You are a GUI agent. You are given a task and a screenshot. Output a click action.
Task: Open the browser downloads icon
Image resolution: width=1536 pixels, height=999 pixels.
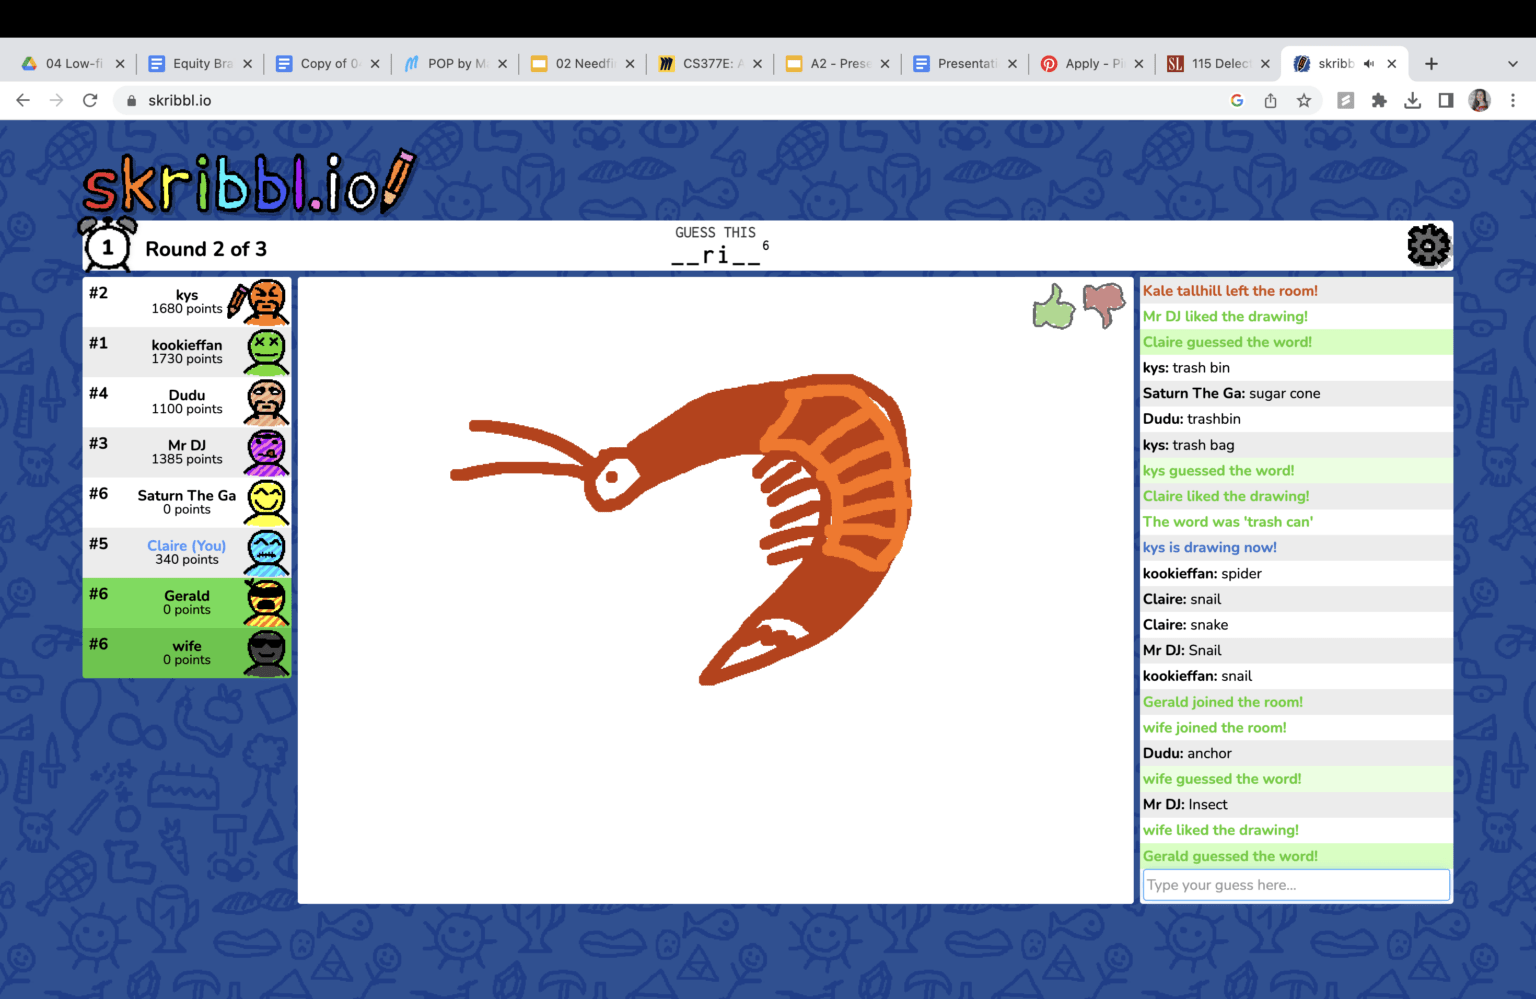click(1412, 100)
